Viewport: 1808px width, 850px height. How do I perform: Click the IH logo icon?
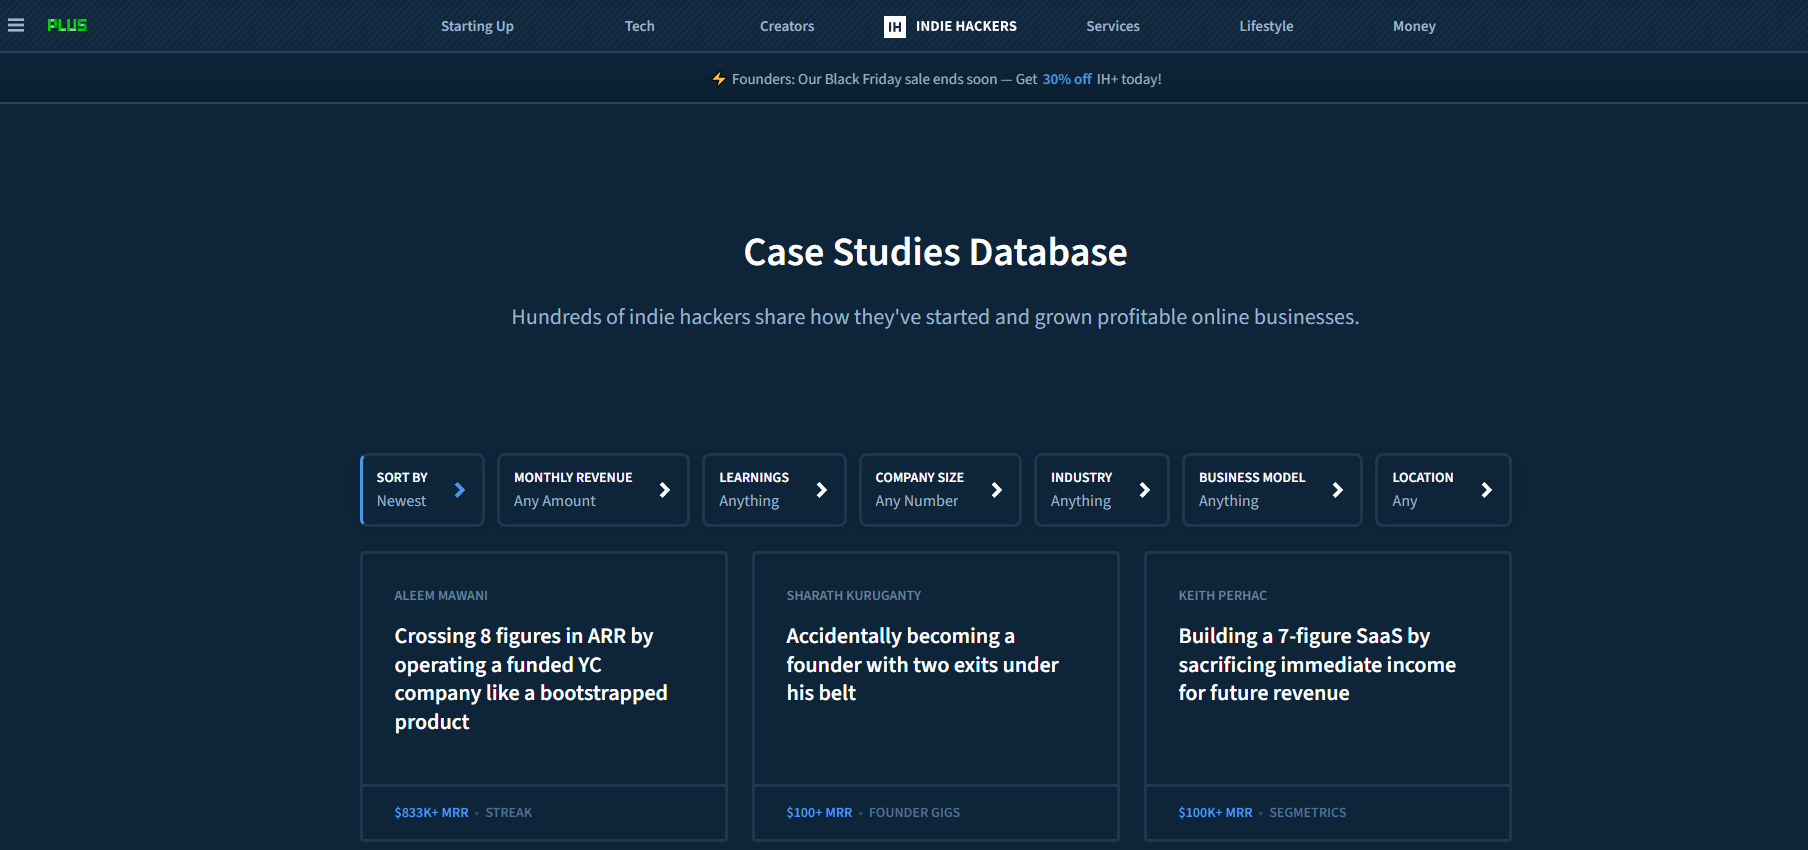point(895,26)
